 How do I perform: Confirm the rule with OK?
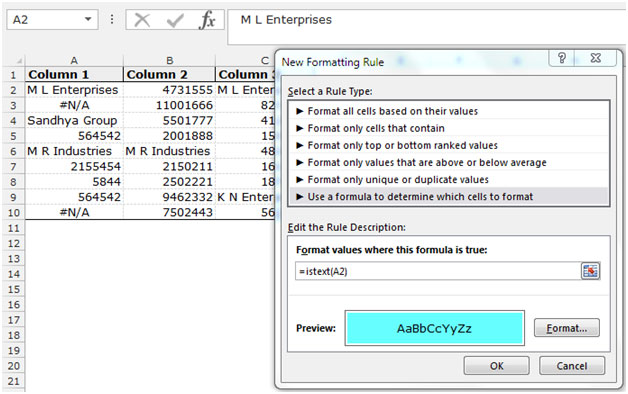pos(497,366)
